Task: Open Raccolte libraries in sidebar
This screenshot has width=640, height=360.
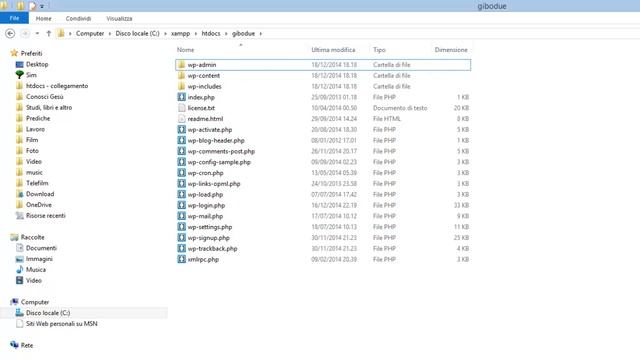Action: pyautogui.click(x=33, y=237)
